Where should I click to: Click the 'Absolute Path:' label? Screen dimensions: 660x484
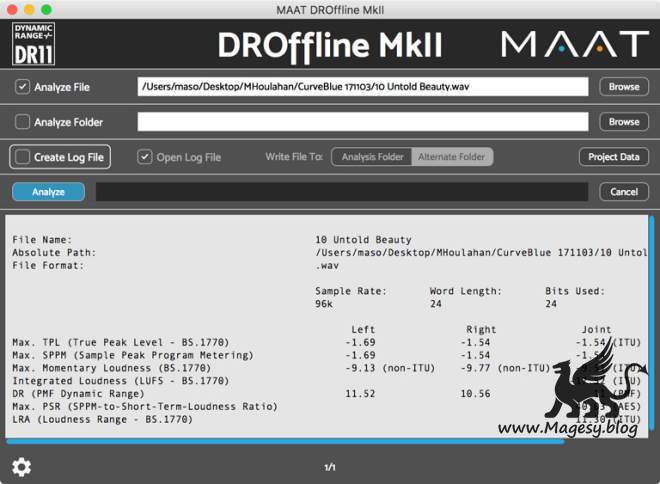[54, 253]
